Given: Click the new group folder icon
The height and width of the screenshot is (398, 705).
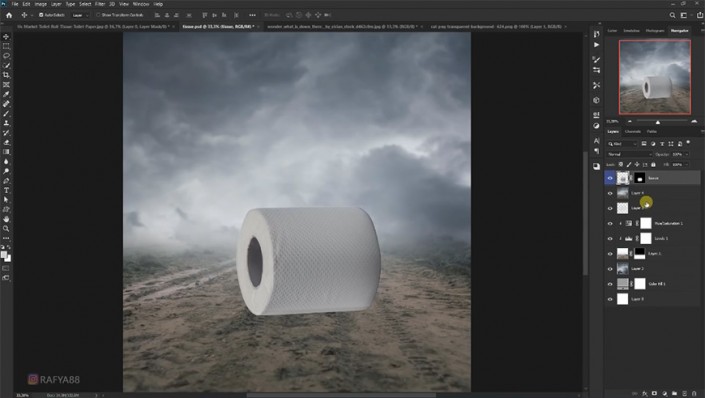Looking at the screenshot, I should (x=674, y=393).
